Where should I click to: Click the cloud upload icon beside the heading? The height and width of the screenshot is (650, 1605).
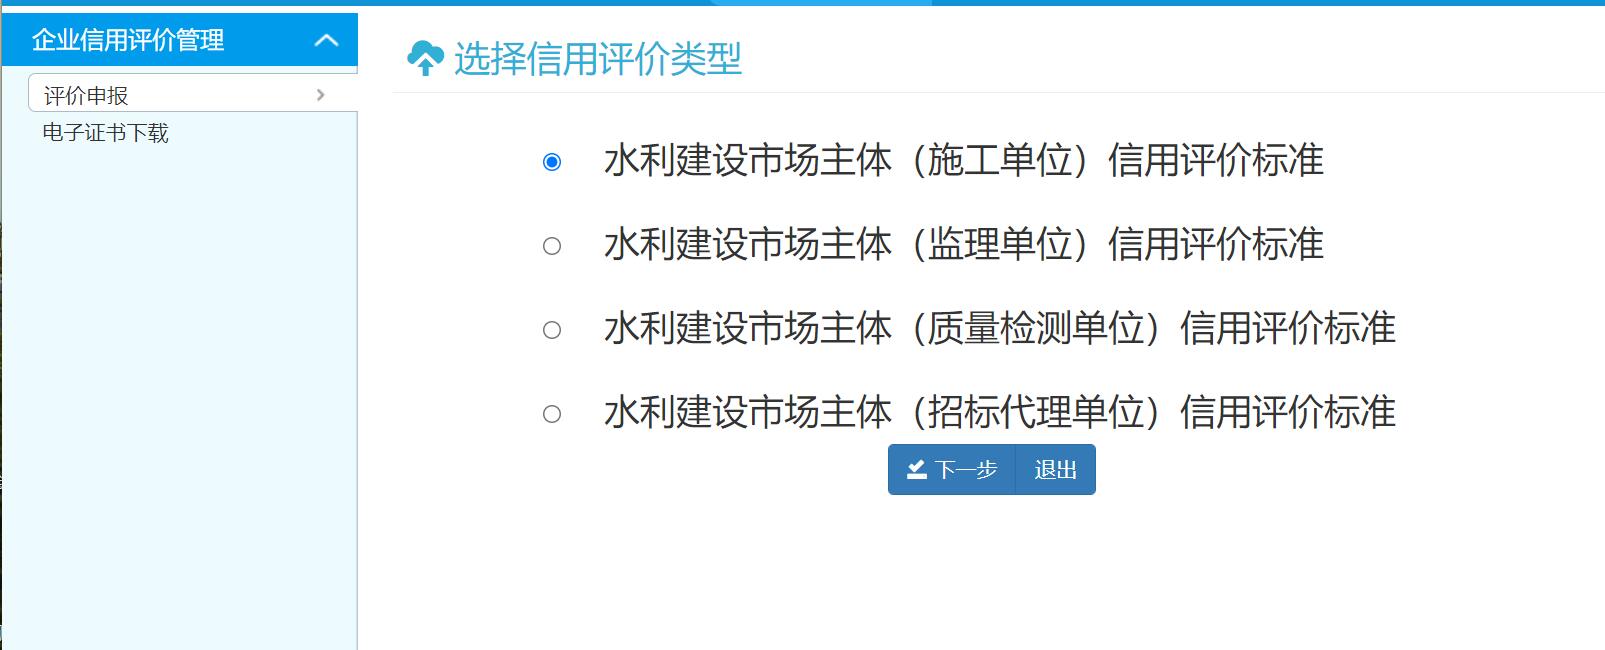tap(425, 59)
